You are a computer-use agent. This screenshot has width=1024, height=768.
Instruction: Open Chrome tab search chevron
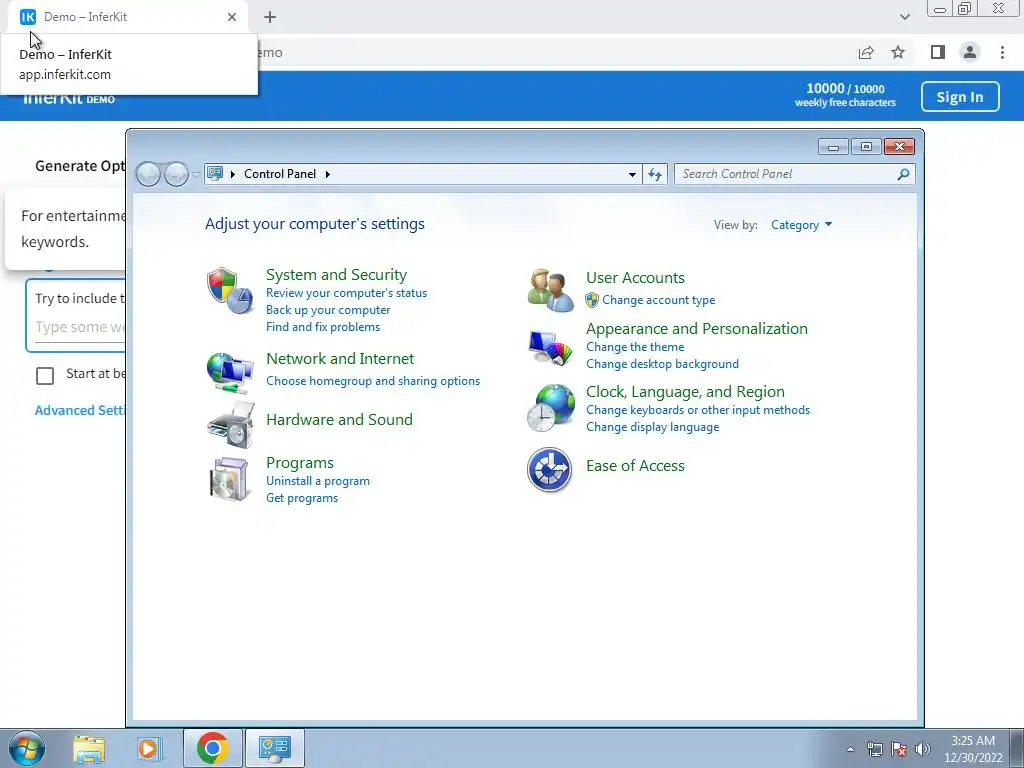(x=904, y=17)
